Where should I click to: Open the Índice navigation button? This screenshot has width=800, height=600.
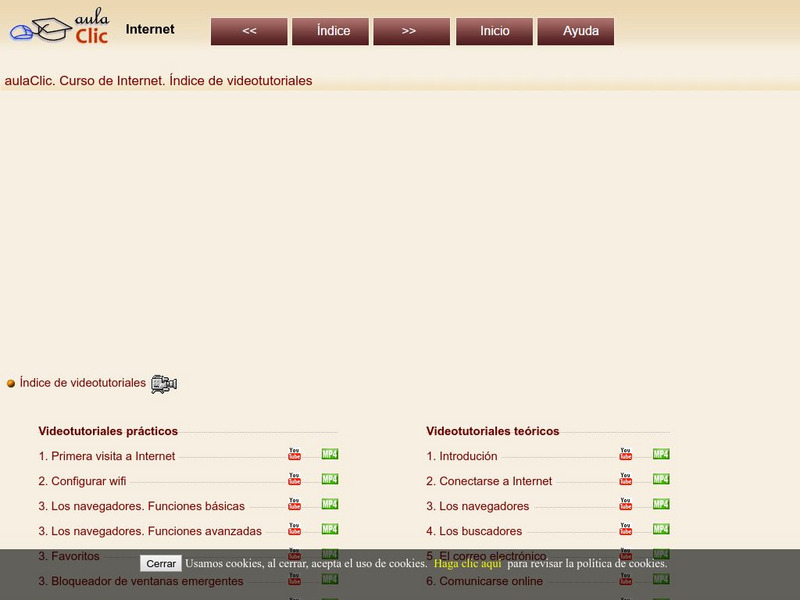tap(330, 31)
